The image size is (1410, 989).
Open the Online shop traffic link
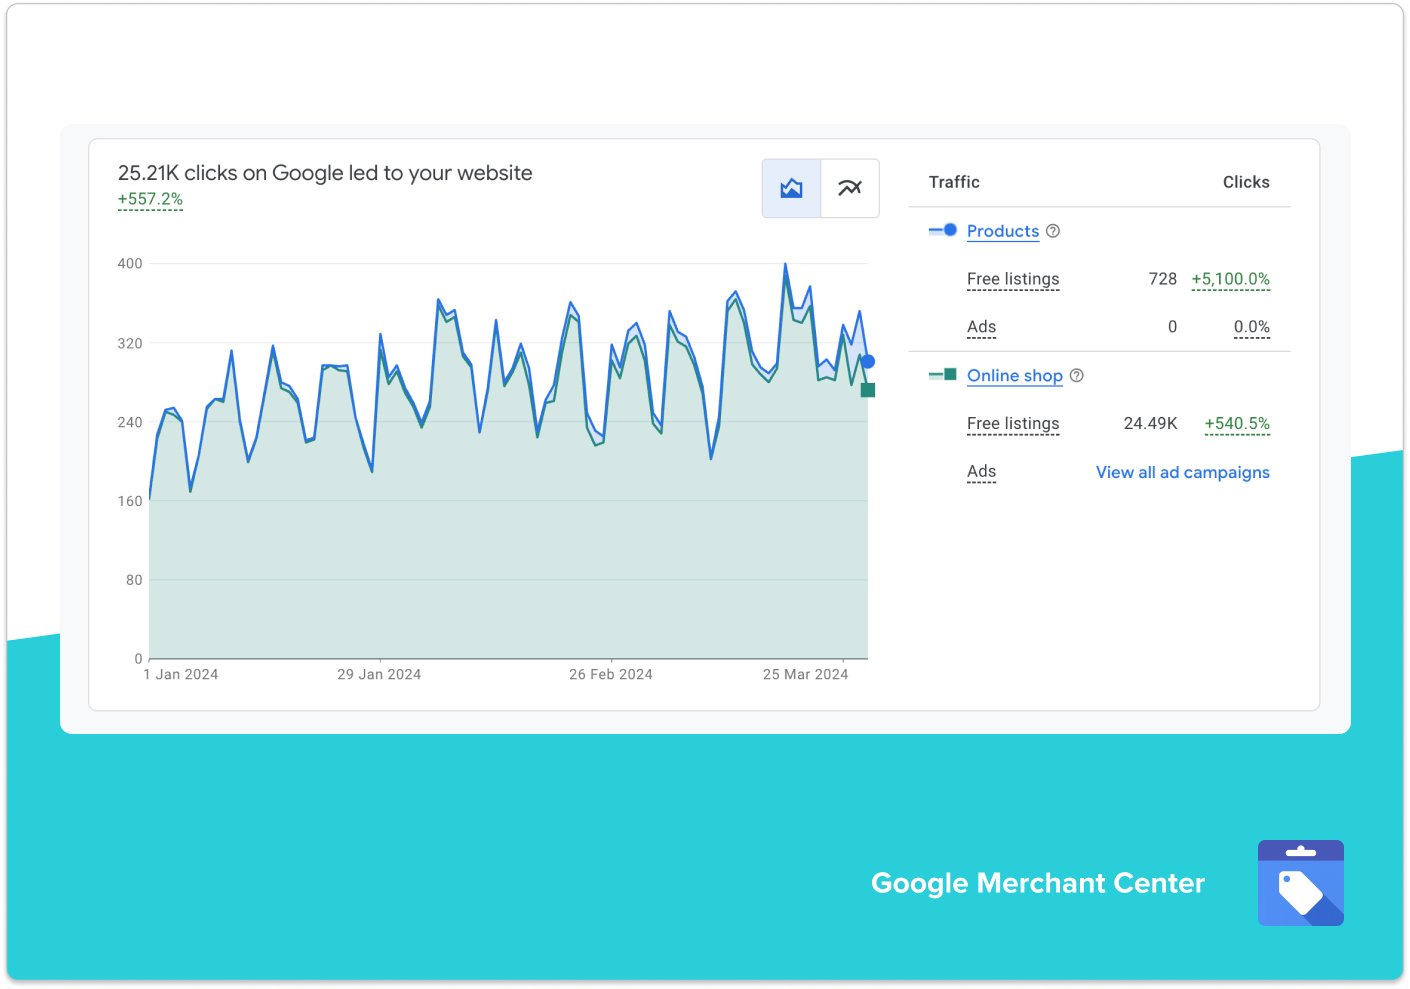pos(1014,376)
